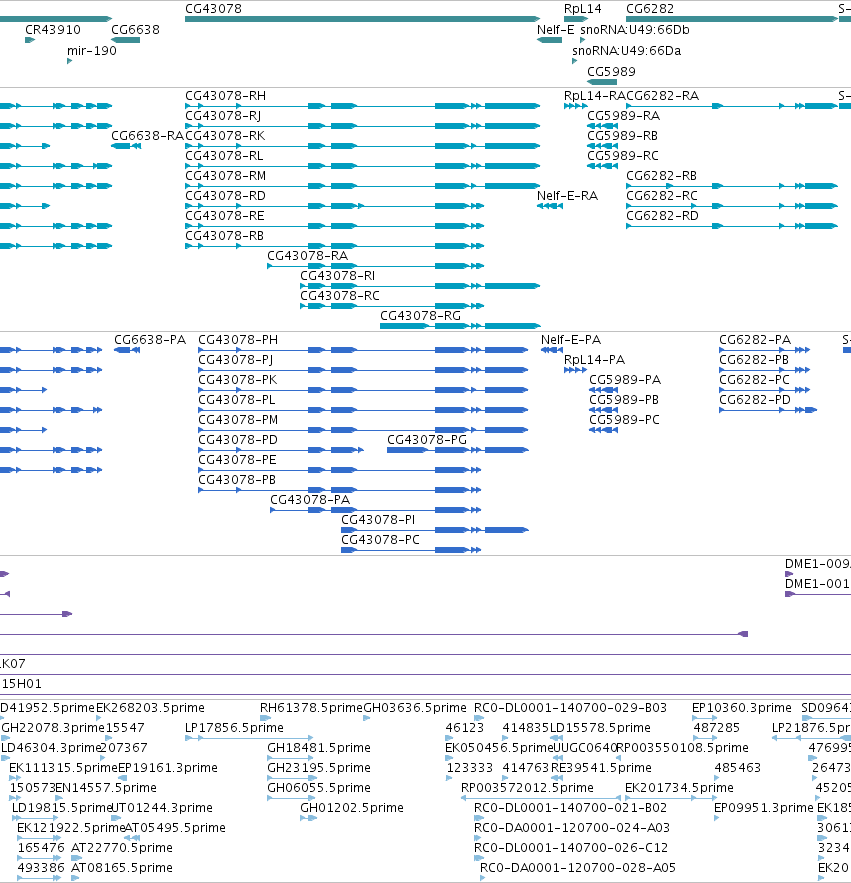Click the snoRNA:U49:66Da label
Viewport: 851px width, 883px height.
tap(627, 51)
